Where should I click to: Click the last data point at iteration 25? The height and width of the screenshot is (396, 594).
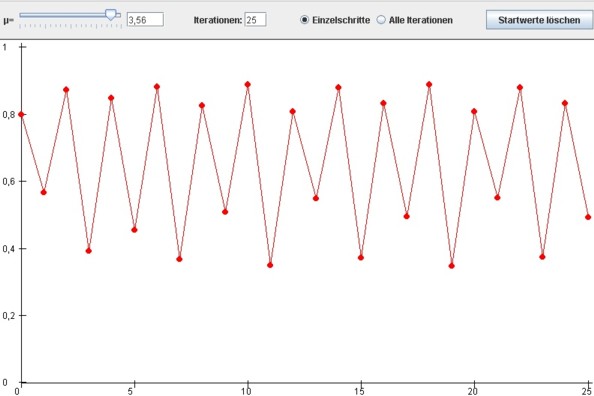coord(588,217)
